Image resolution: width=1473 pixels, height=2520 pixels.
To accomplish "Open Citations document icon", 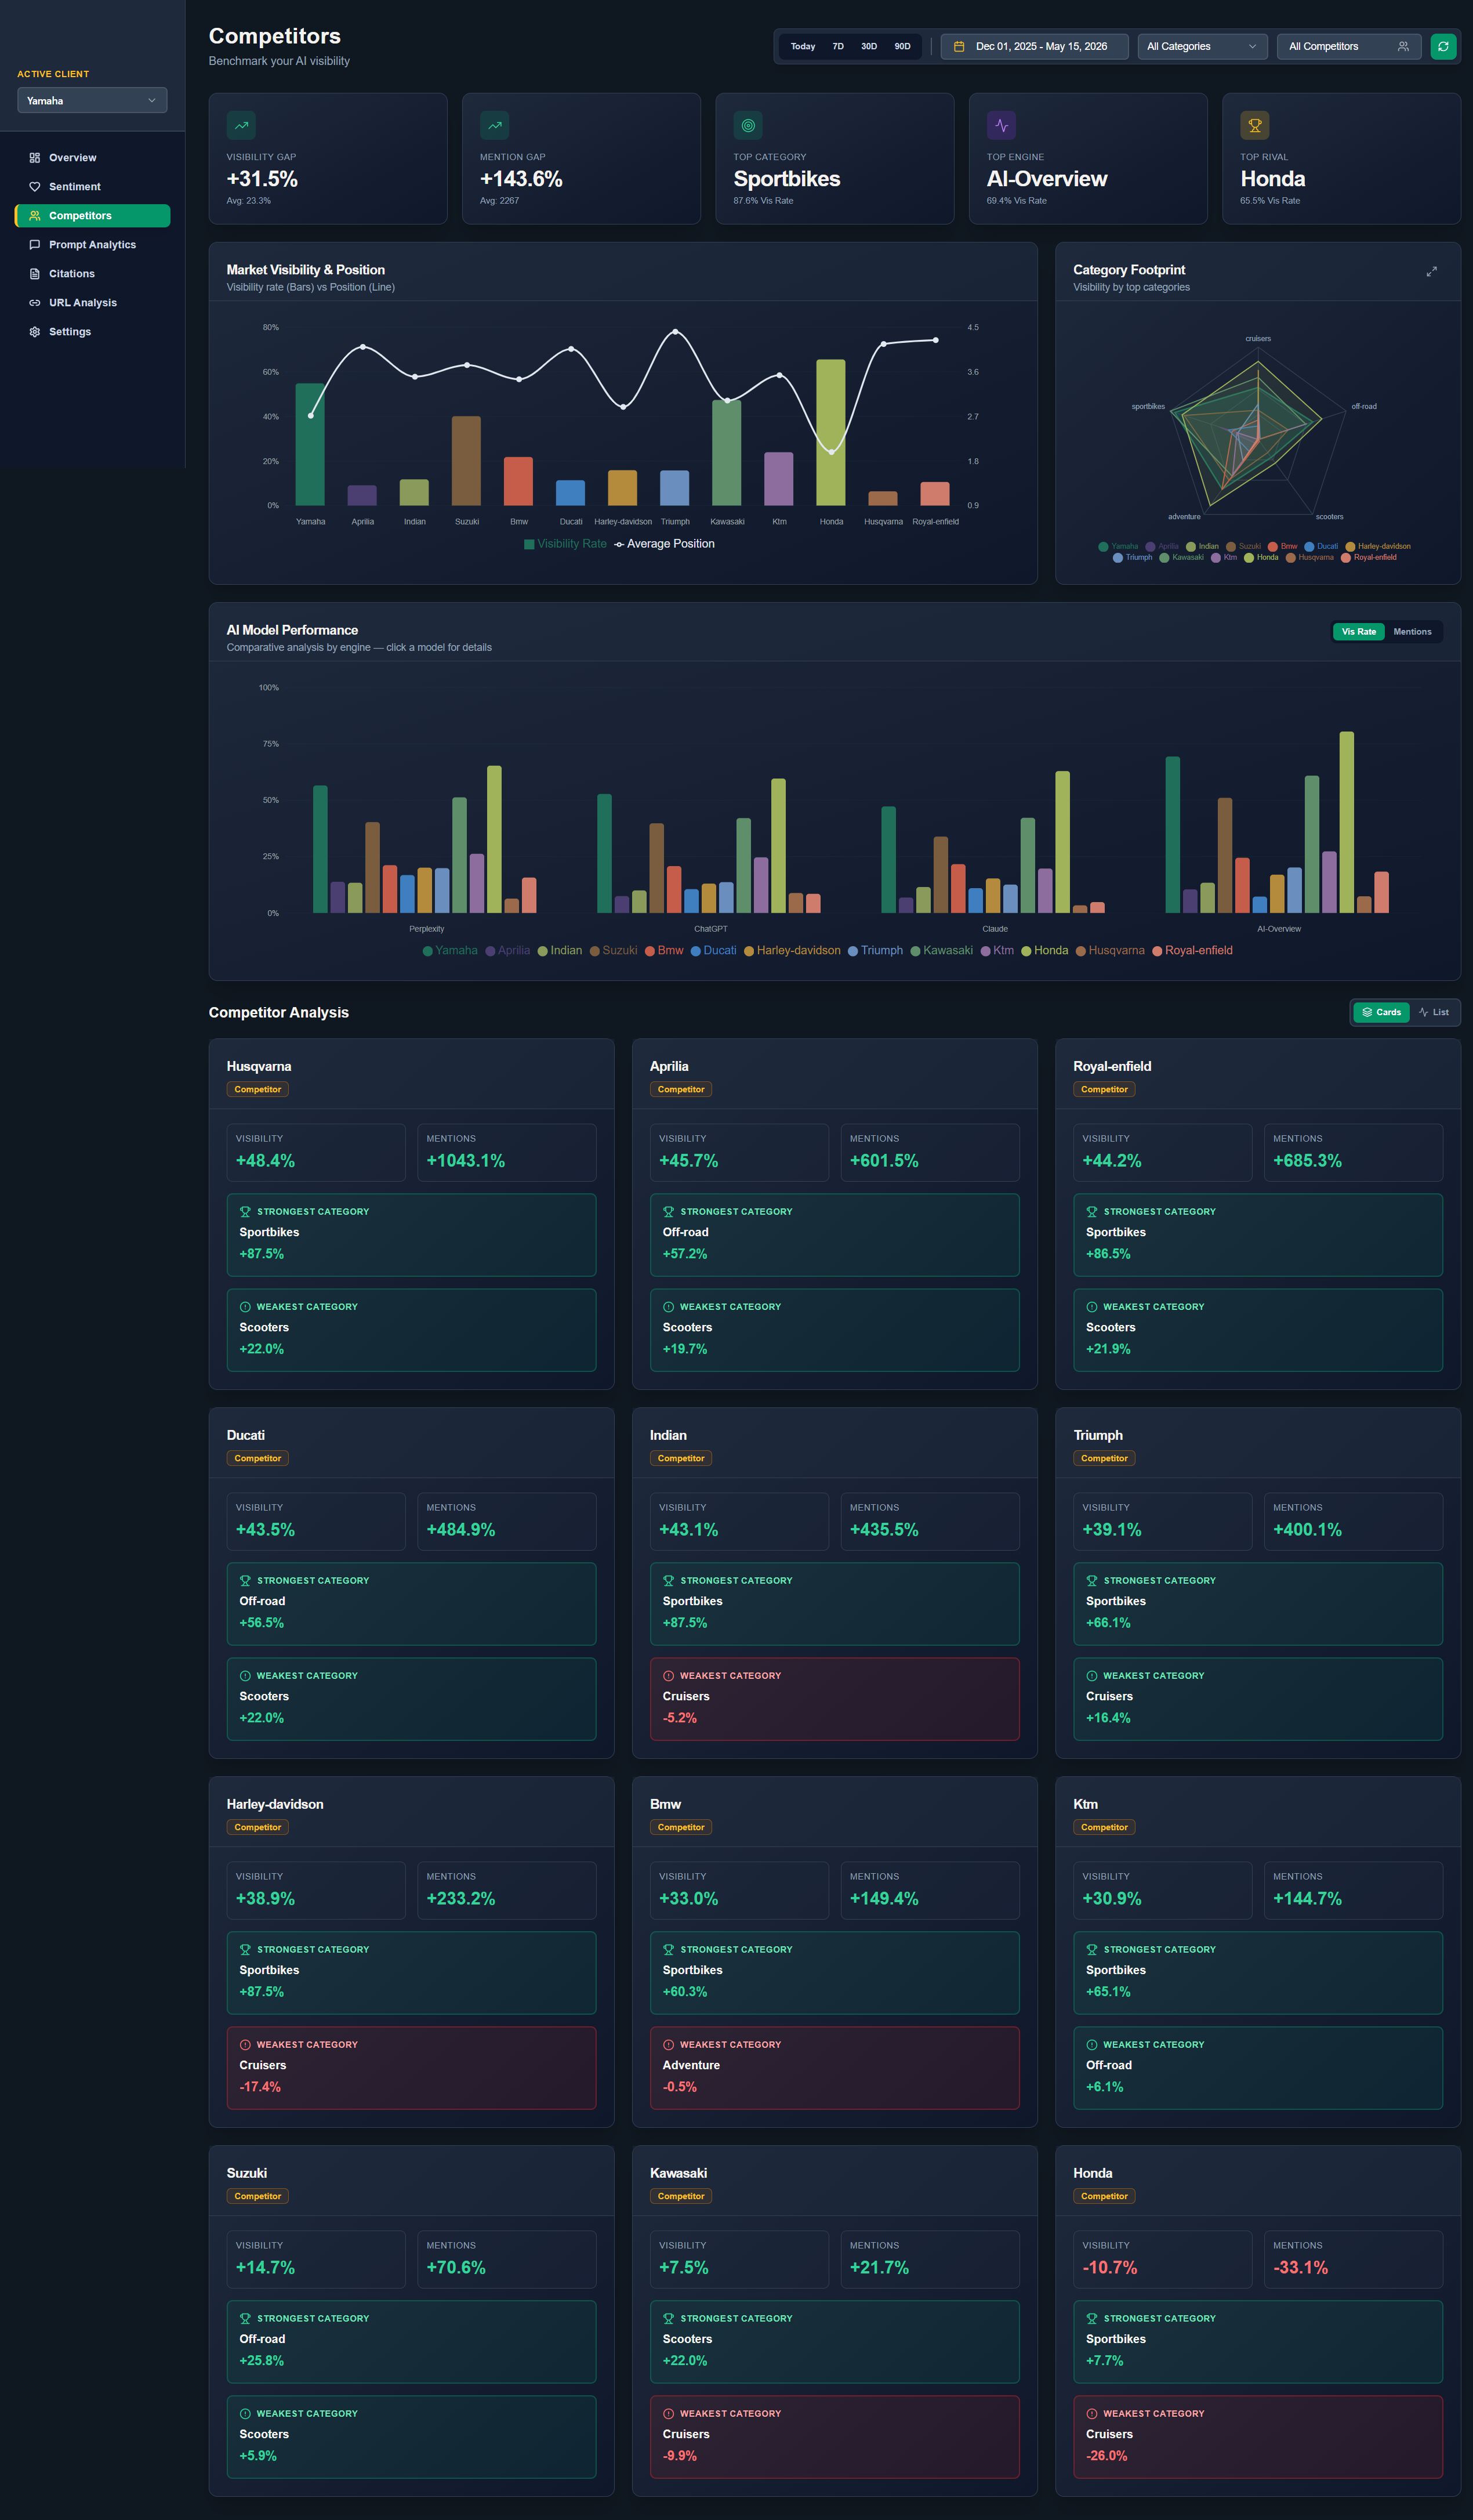I will (35, 274).
